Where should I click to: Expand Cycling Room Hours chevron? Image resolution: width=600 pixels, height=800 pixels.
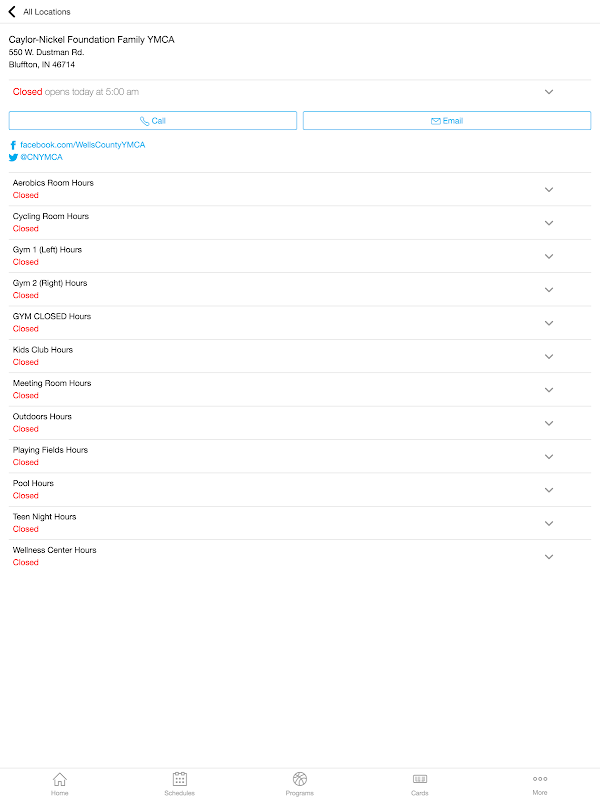coord(549,223)
